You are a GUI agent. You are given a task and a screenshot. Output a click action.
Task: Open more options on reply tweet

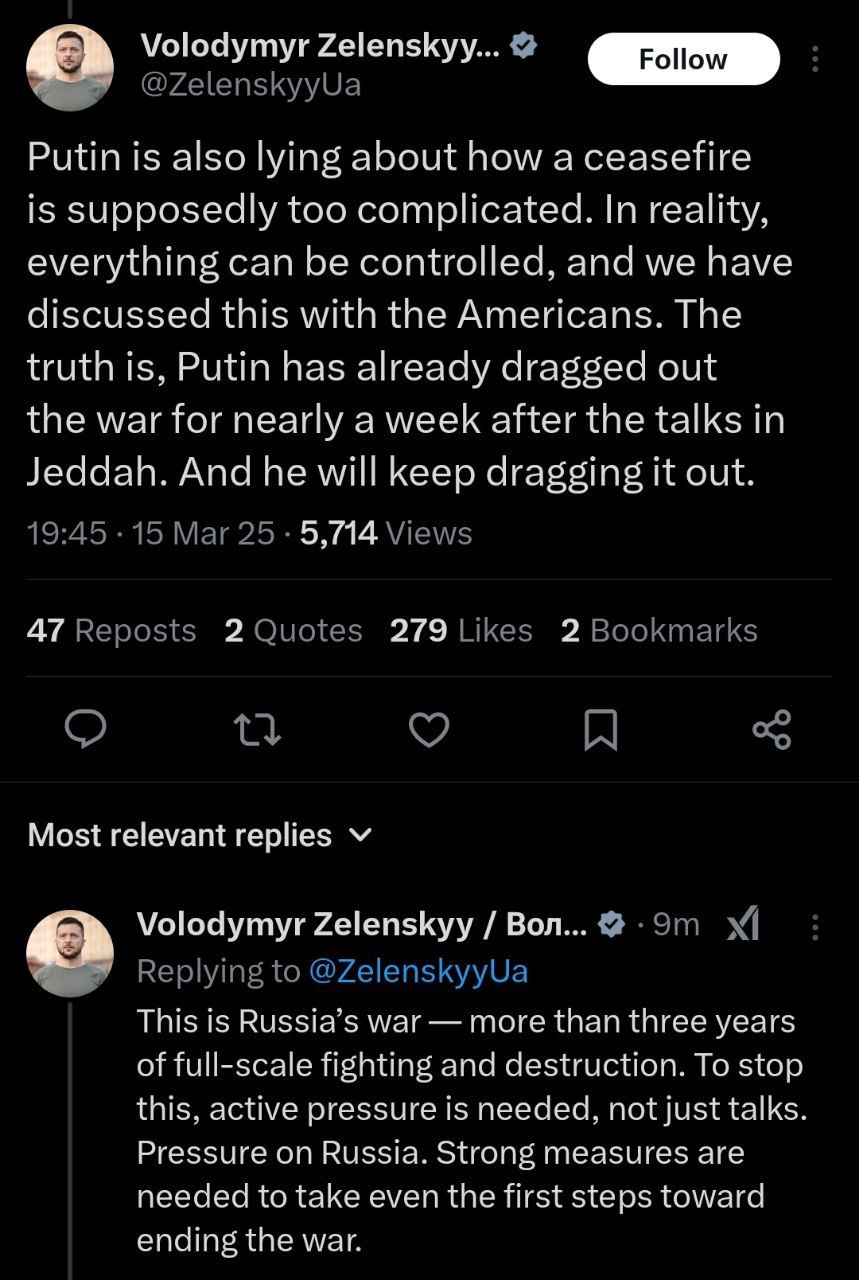[815, 927]
